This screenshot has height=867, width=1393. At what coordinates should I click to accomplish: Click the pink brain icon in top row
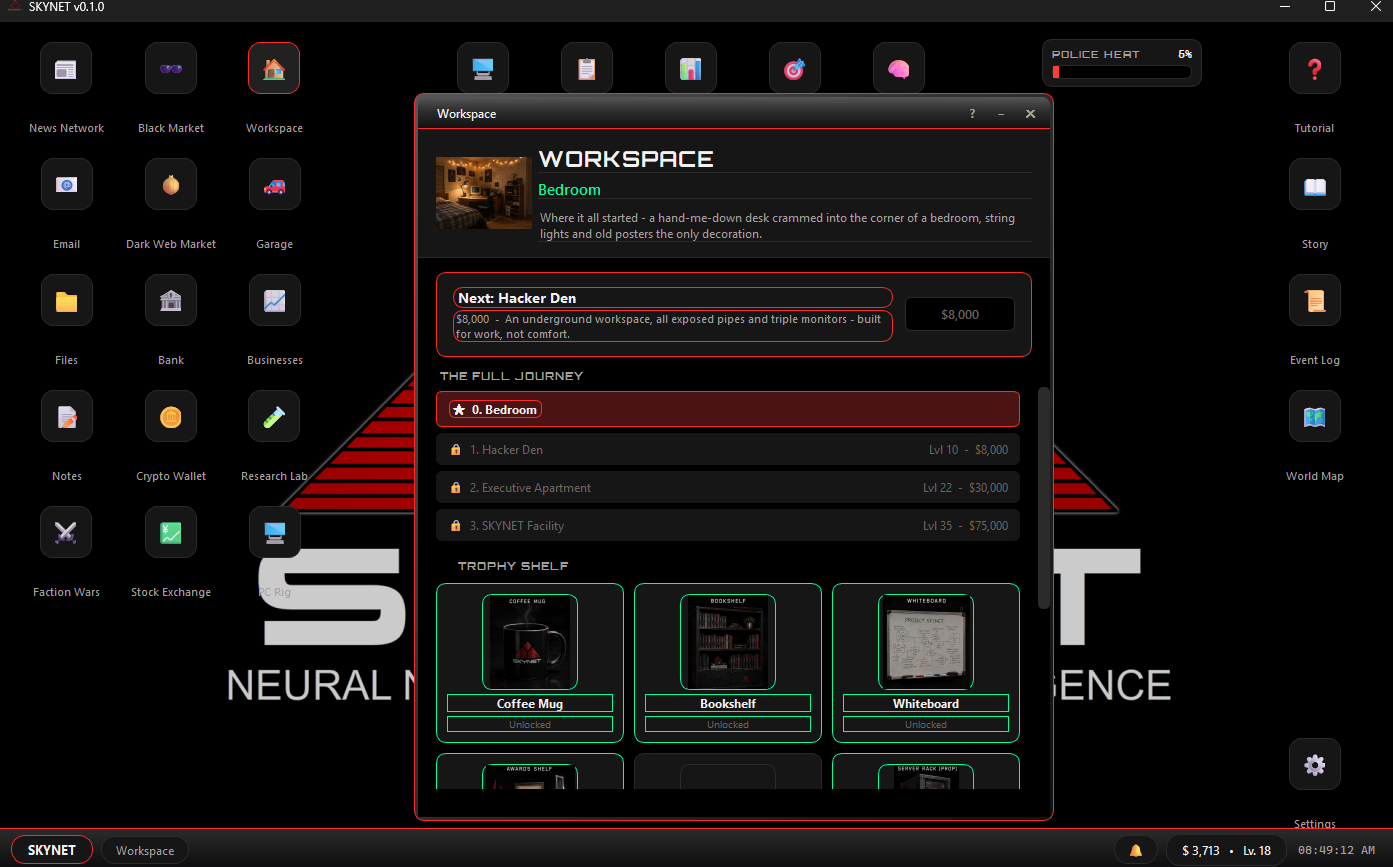(x=899, y=69)
